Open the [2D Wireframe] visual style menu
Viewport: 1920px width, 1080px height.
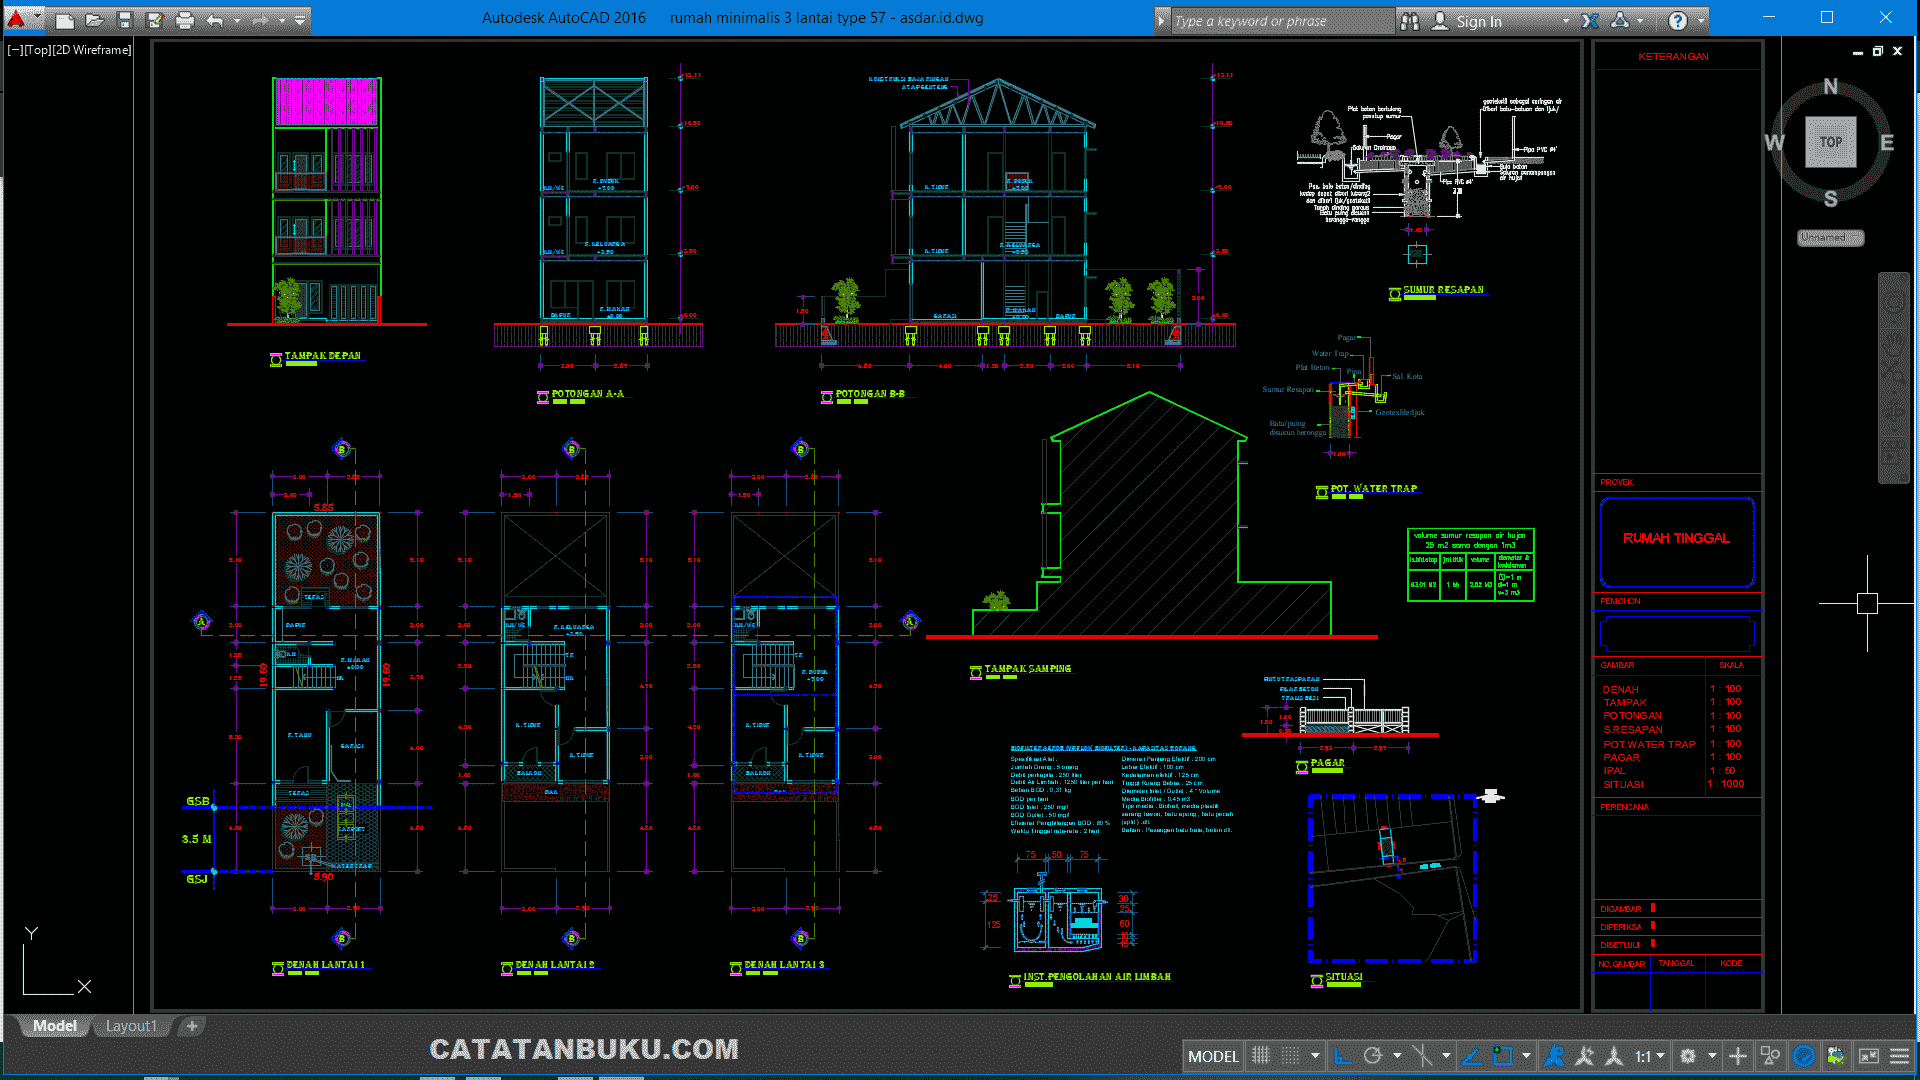coord(91,50)
